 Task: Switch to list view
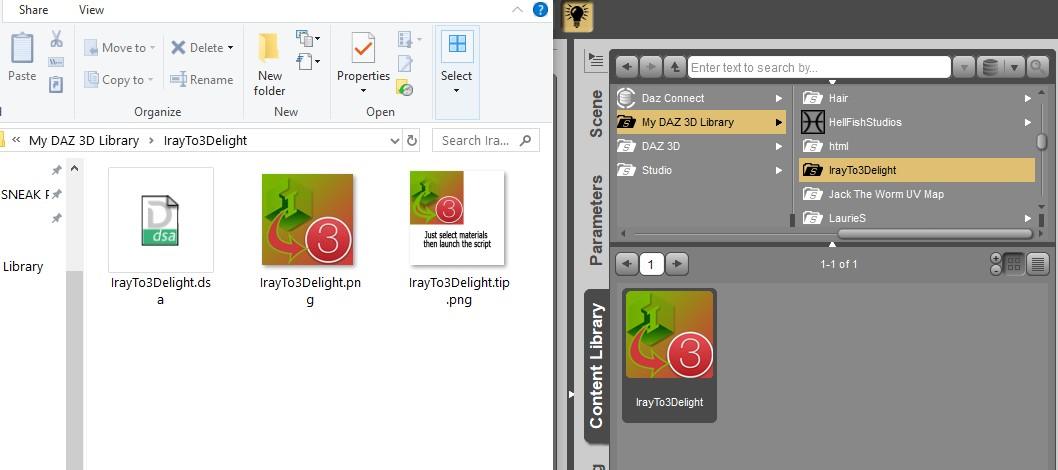click(x=1038, y=264)
